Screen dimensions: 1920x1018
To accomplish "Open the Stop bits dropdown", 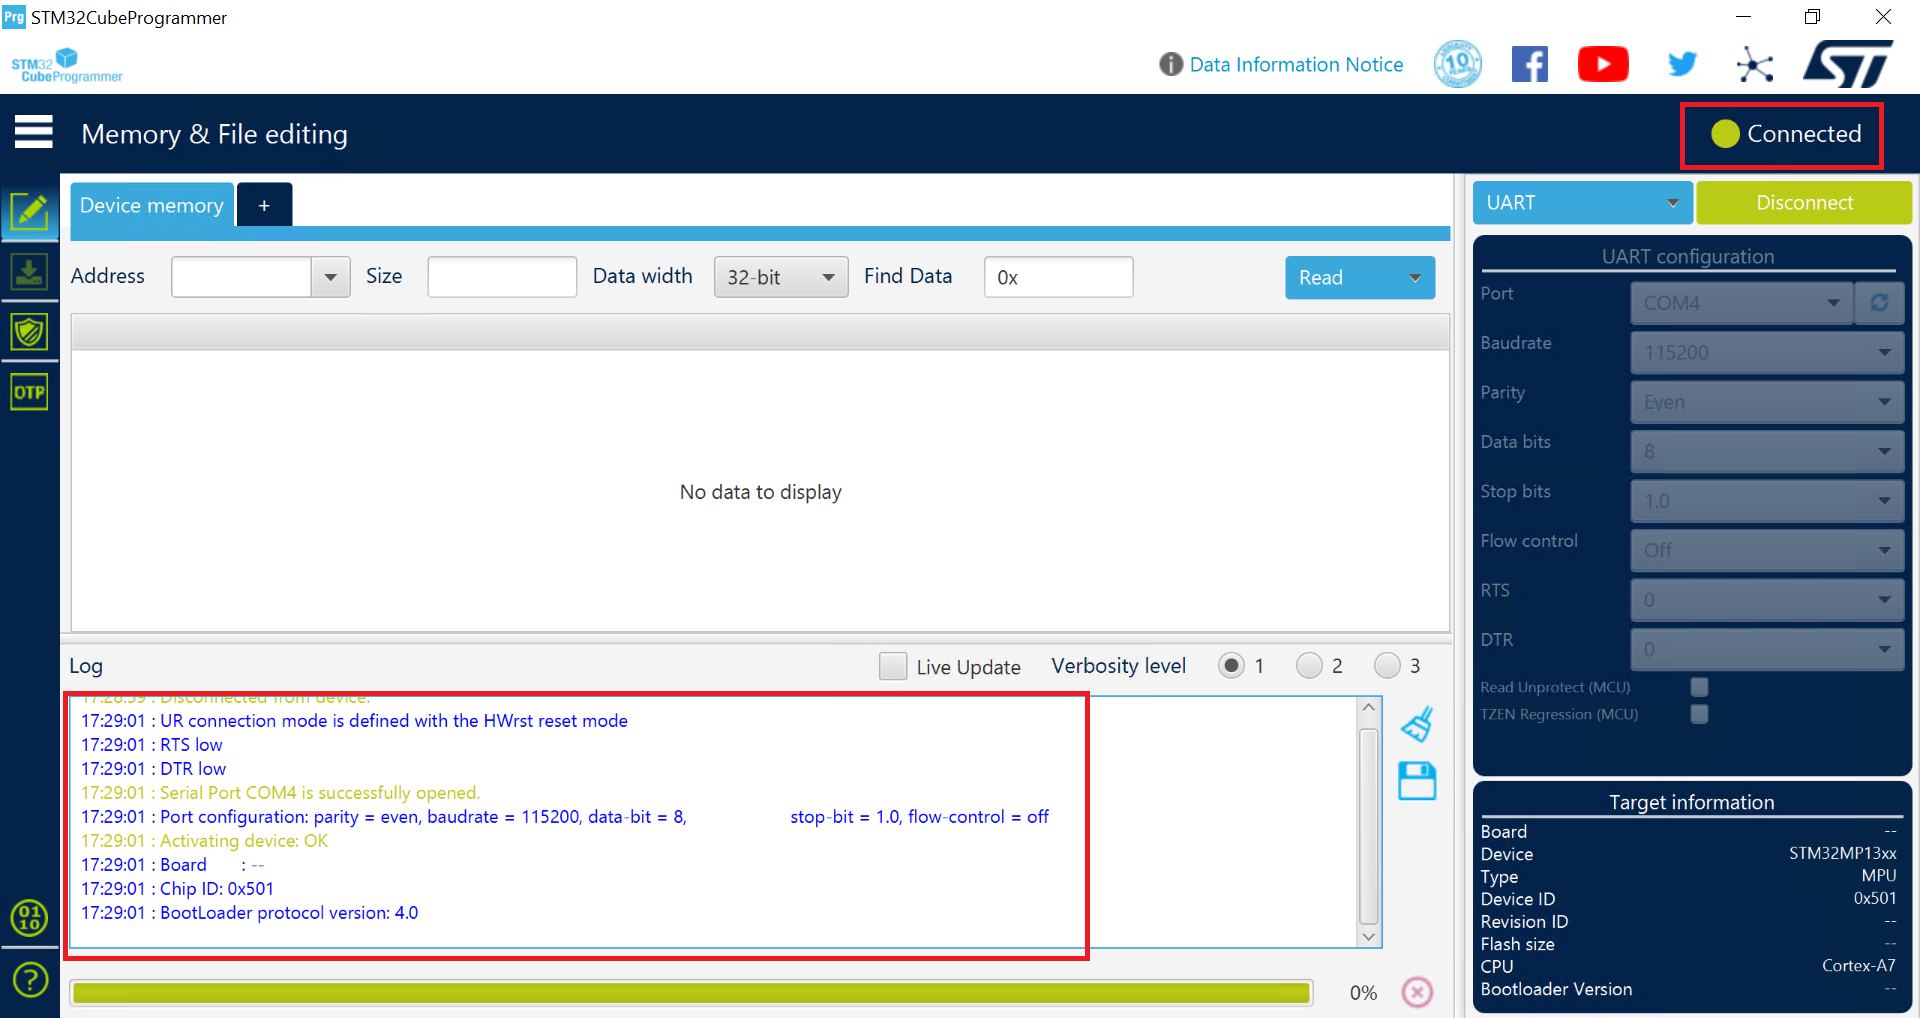I will pos(1767,501).
